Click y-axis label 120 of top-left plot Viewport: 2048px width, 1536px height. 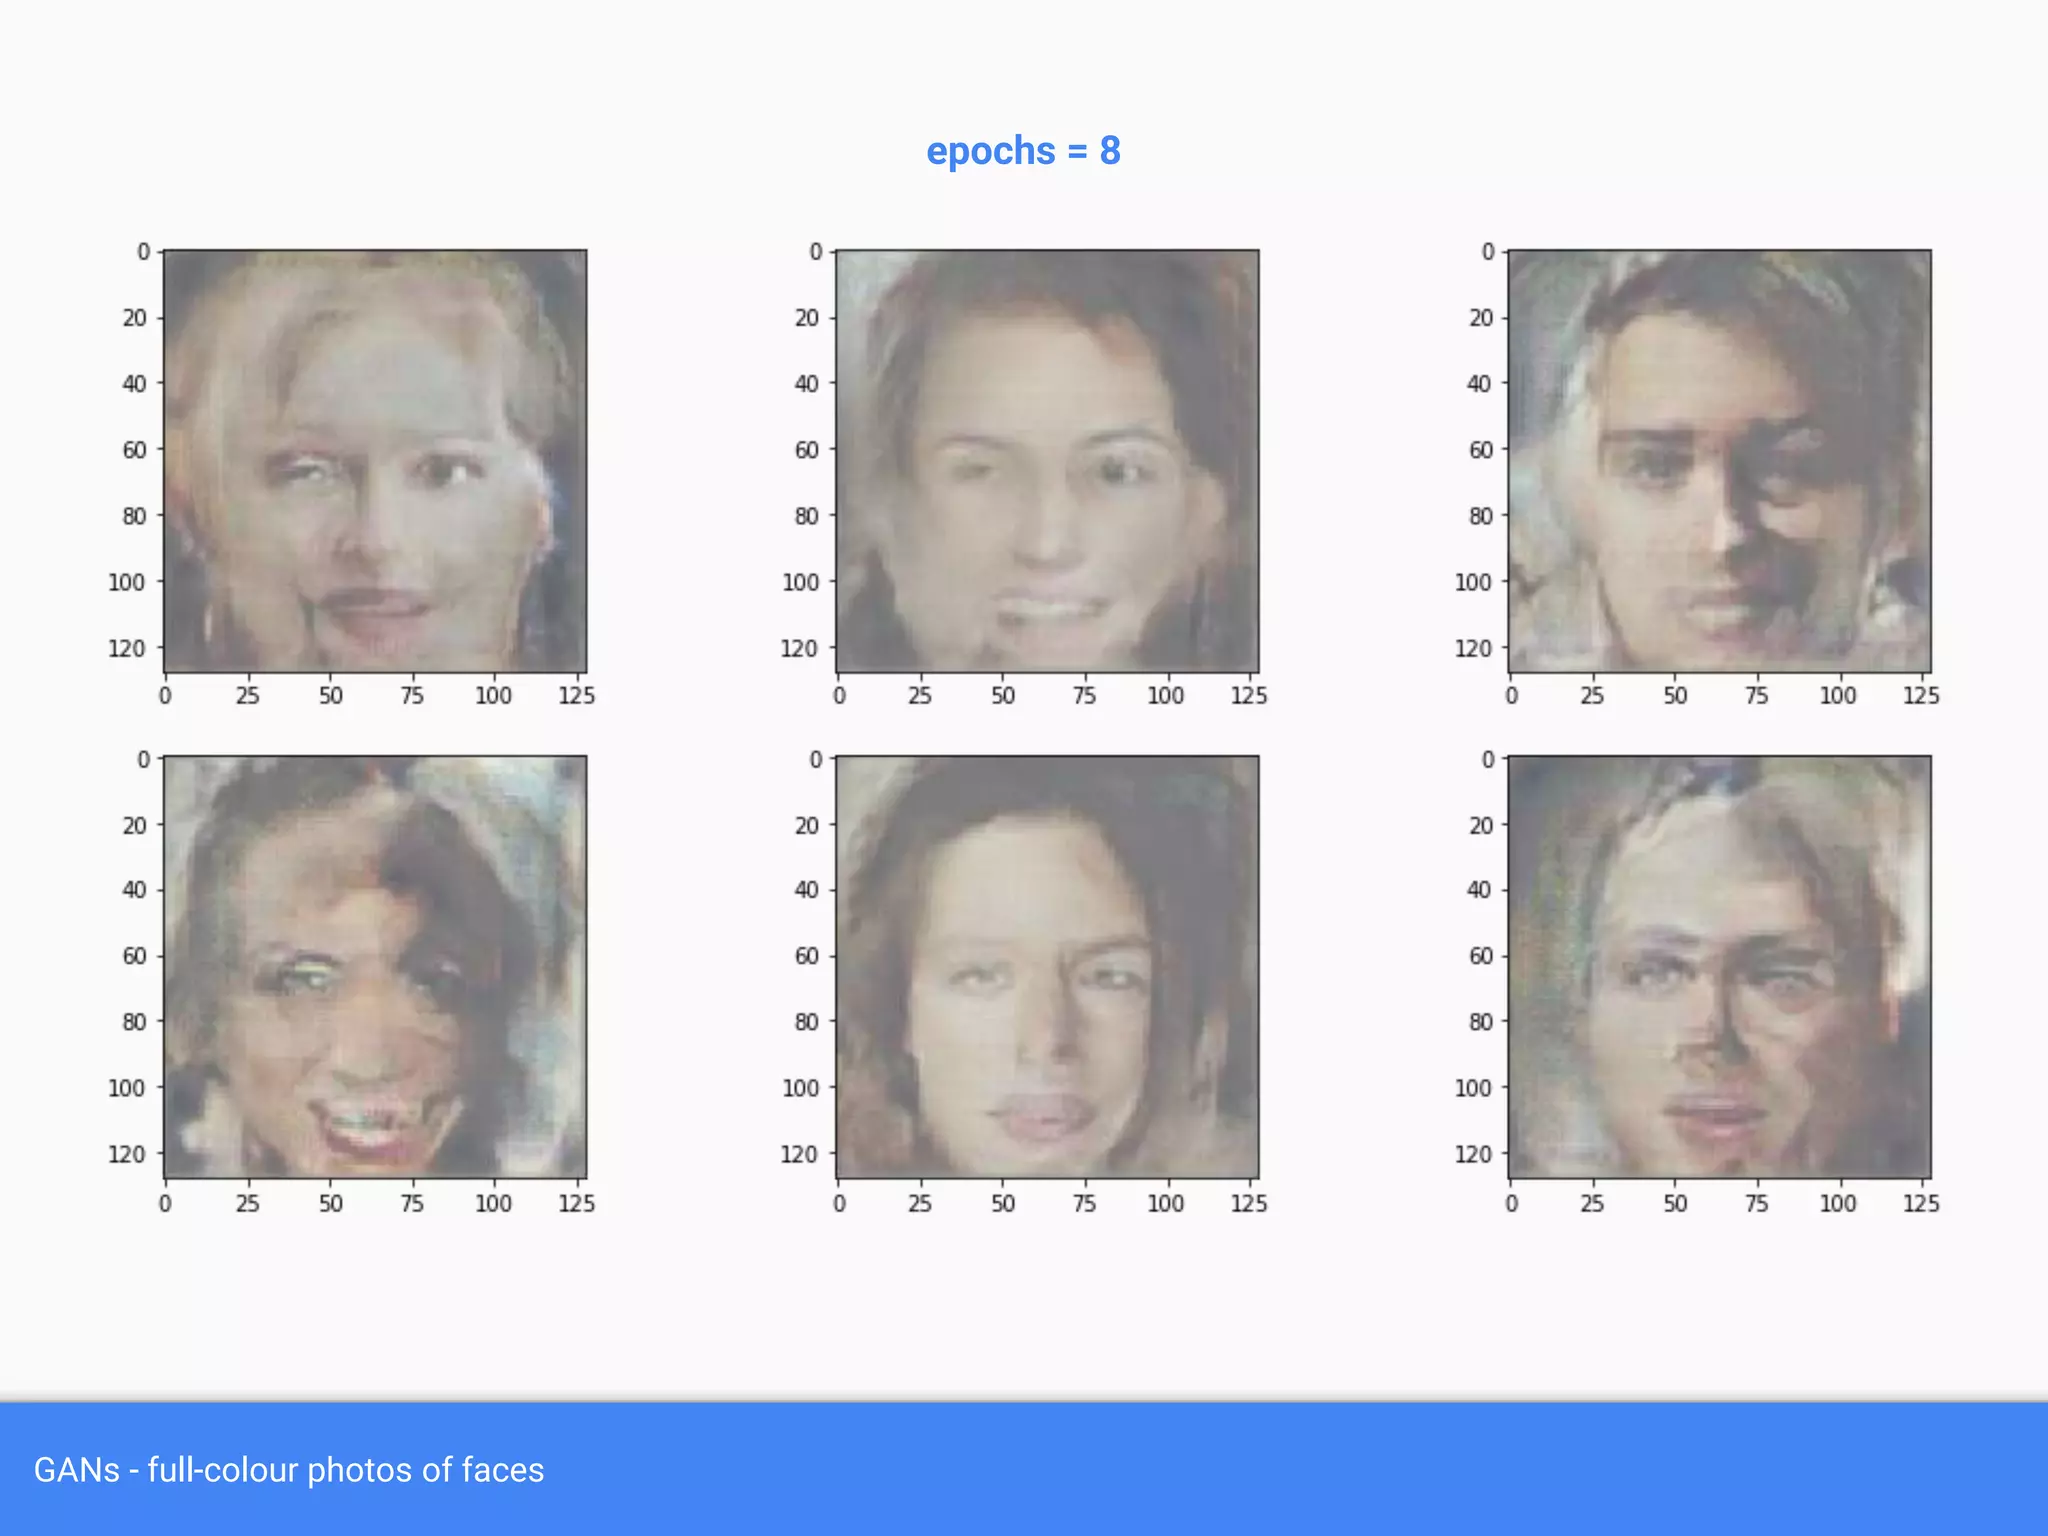(126, 649)
